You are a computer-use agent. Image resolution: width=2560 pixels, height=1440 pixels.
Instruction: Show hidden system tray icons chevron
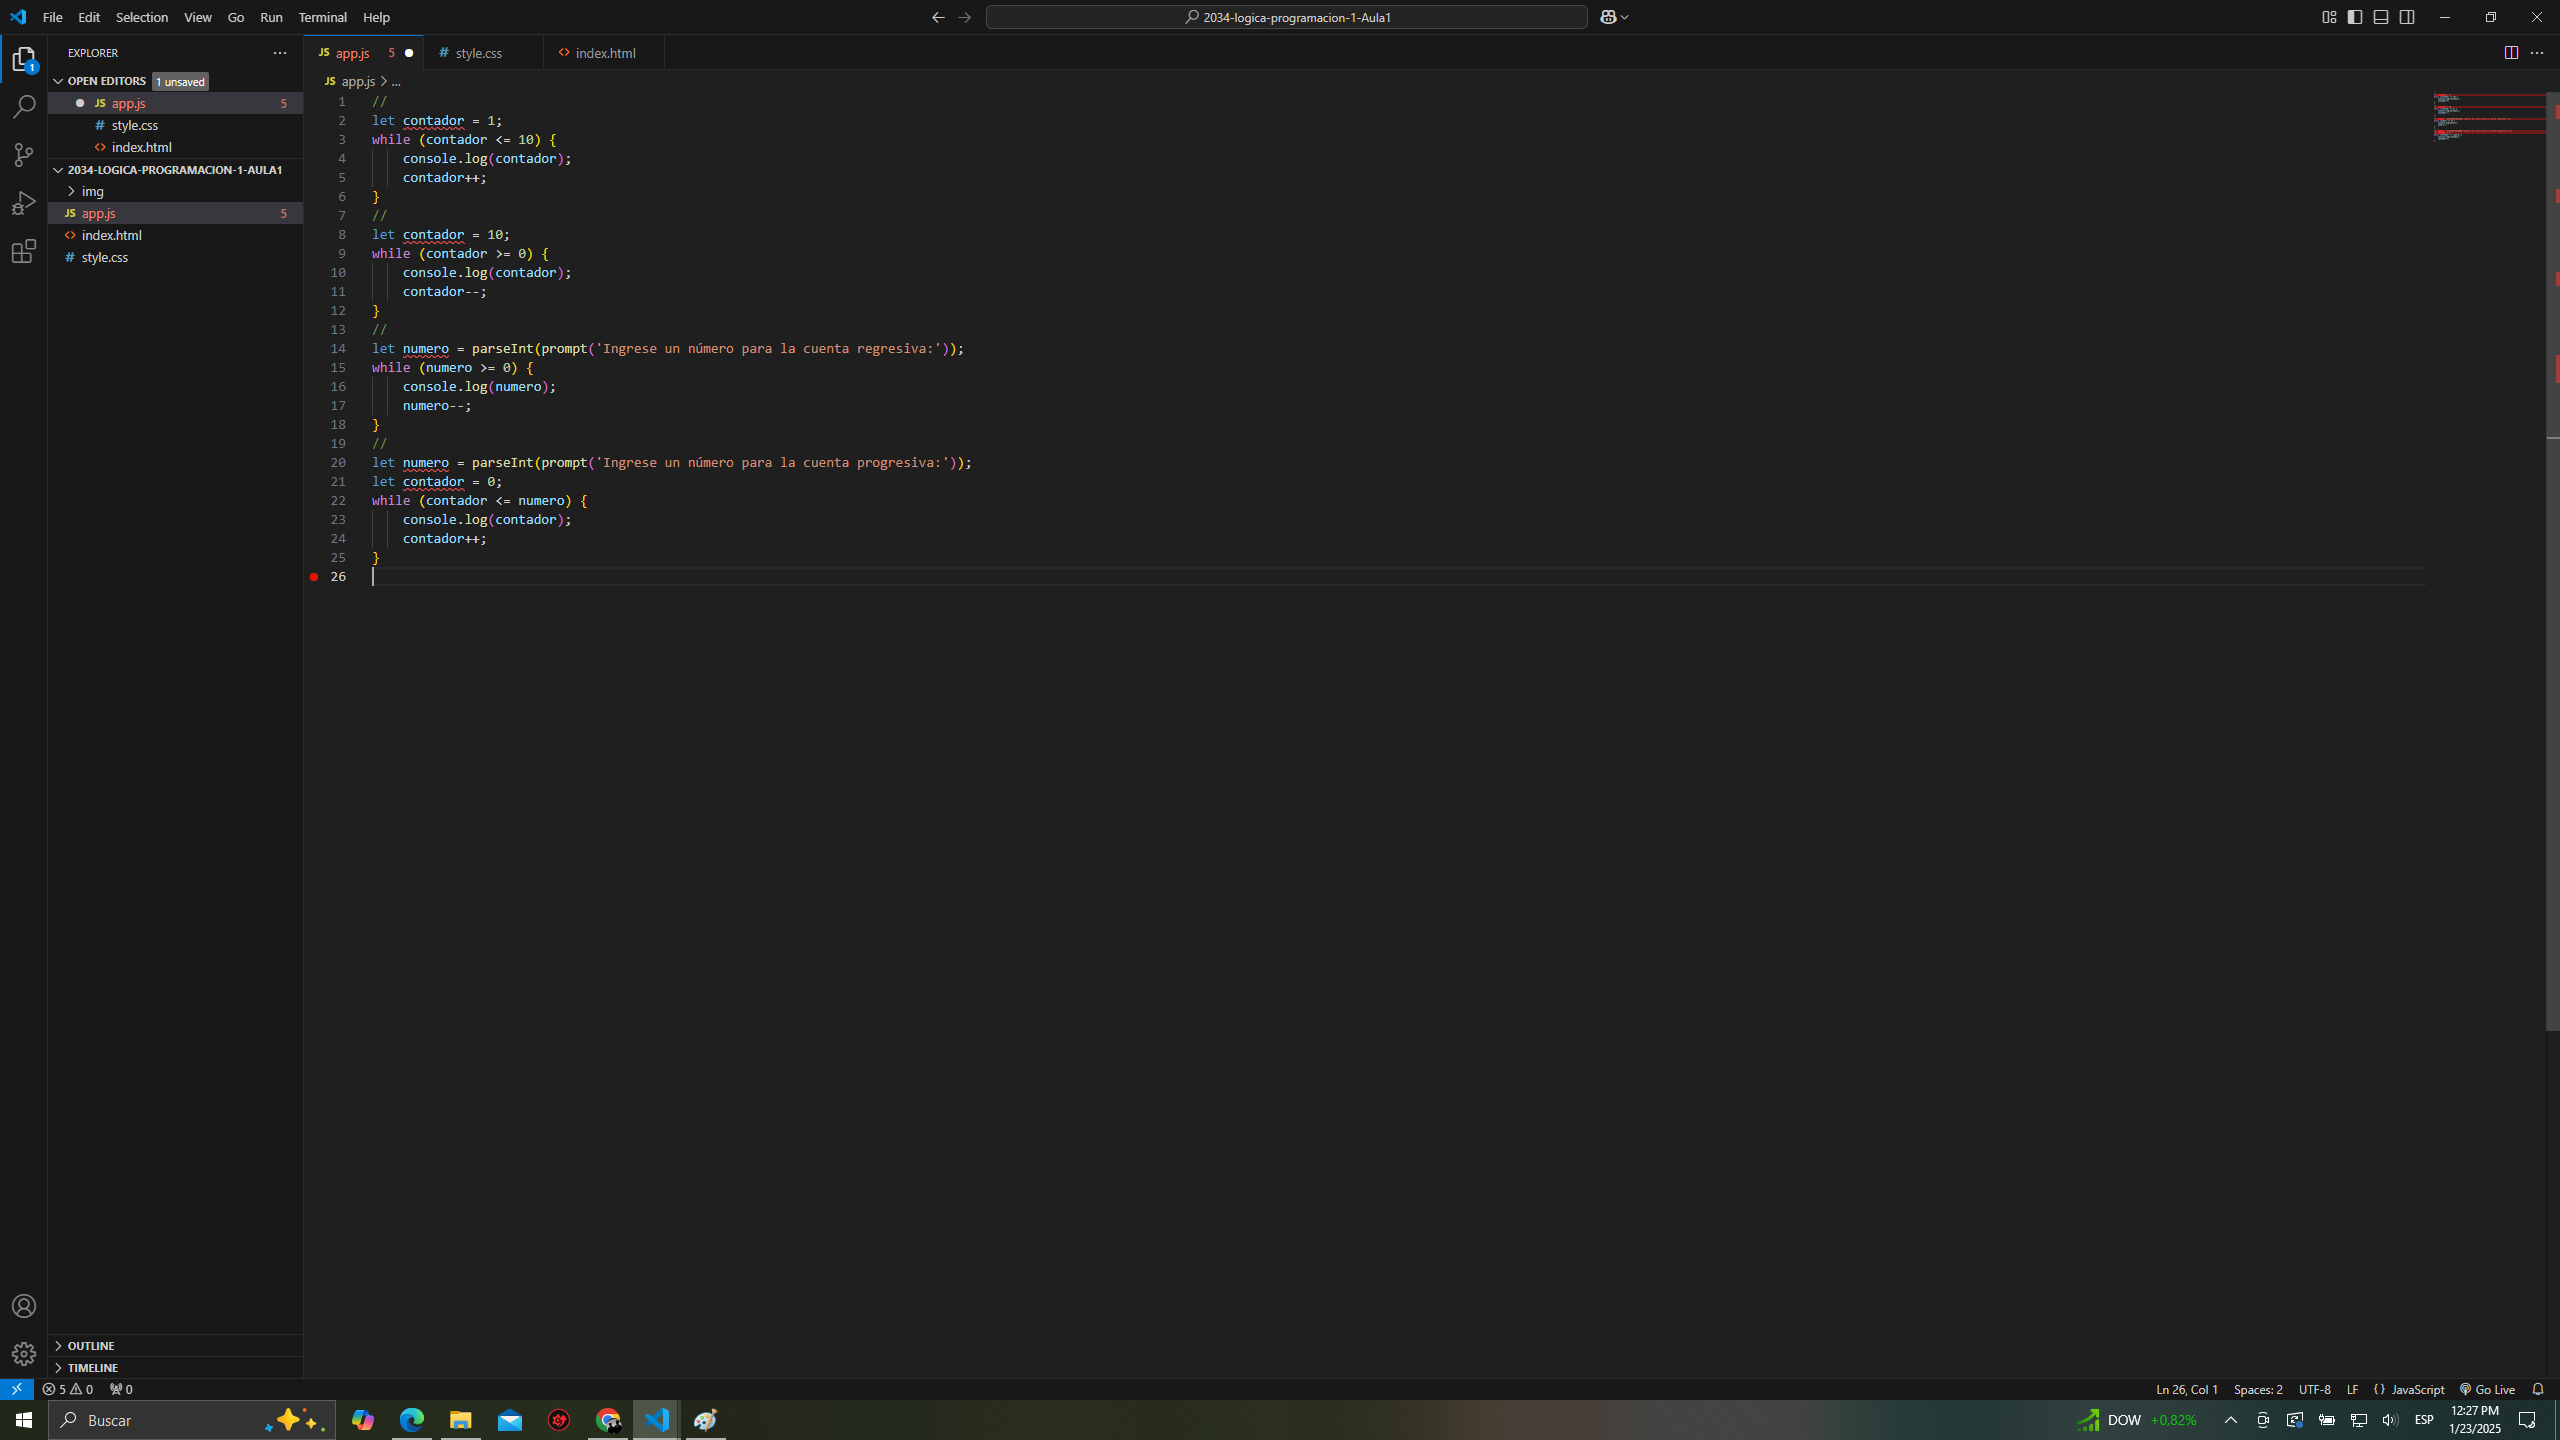(x=2231, y=1420)
